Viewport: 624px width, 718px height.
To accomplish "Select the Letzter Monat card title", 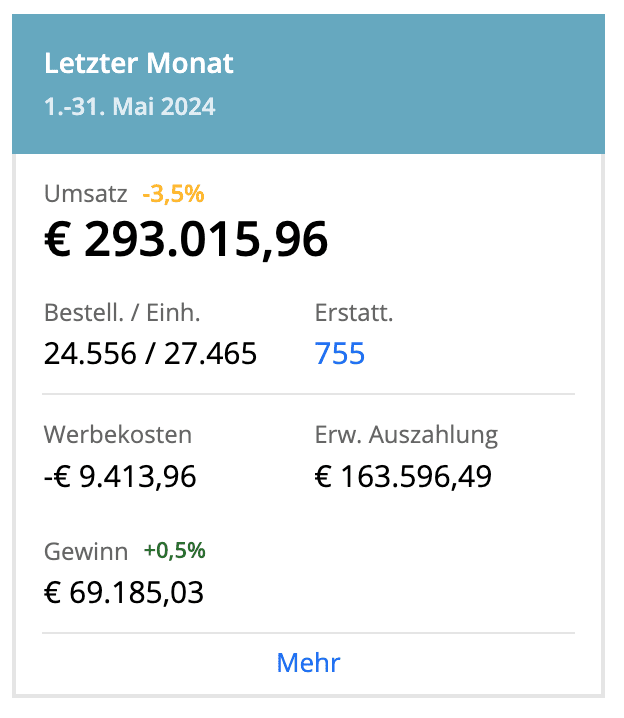I will [139, 64].
